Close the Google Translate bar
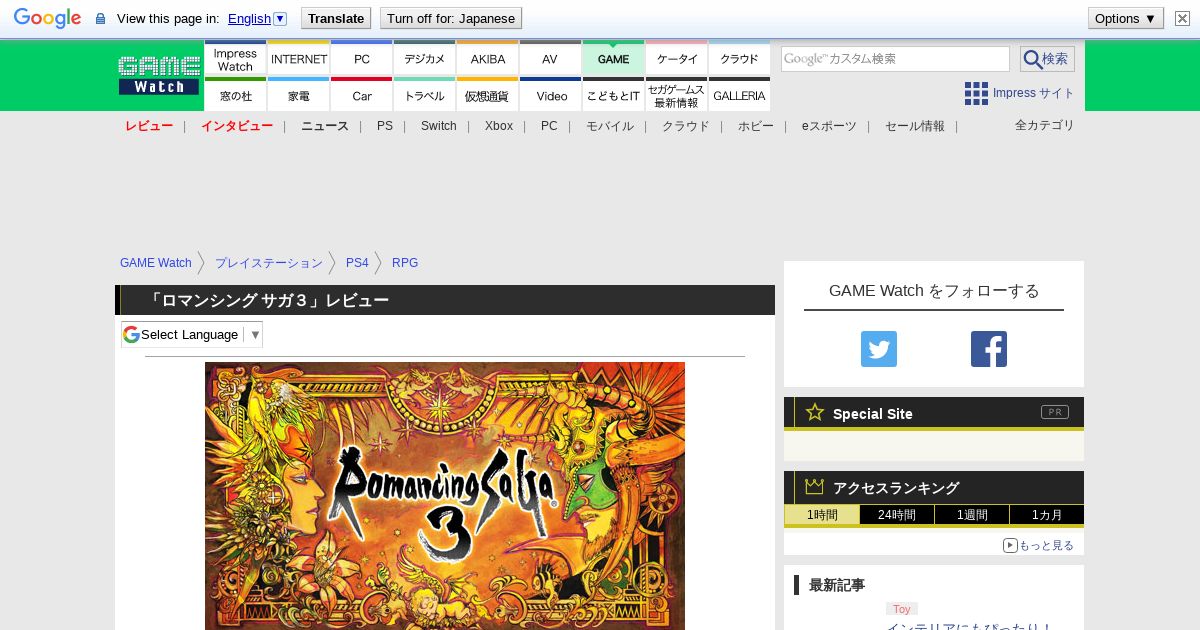This screenshot has width=1200, height=630. tap(1182, 18)
